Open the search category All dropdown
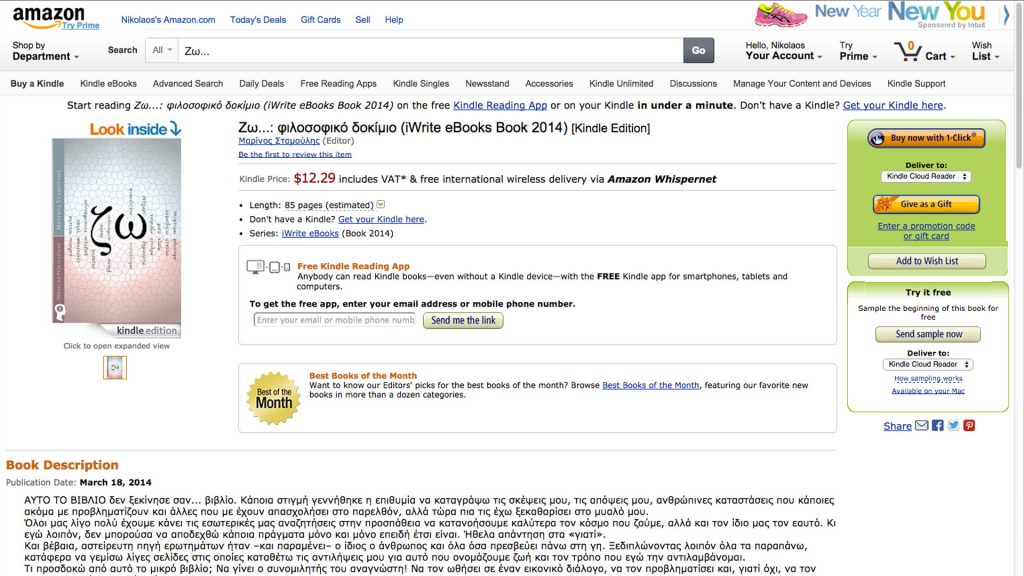This screenshot has height=576, width=1024. tap(162, 50)
